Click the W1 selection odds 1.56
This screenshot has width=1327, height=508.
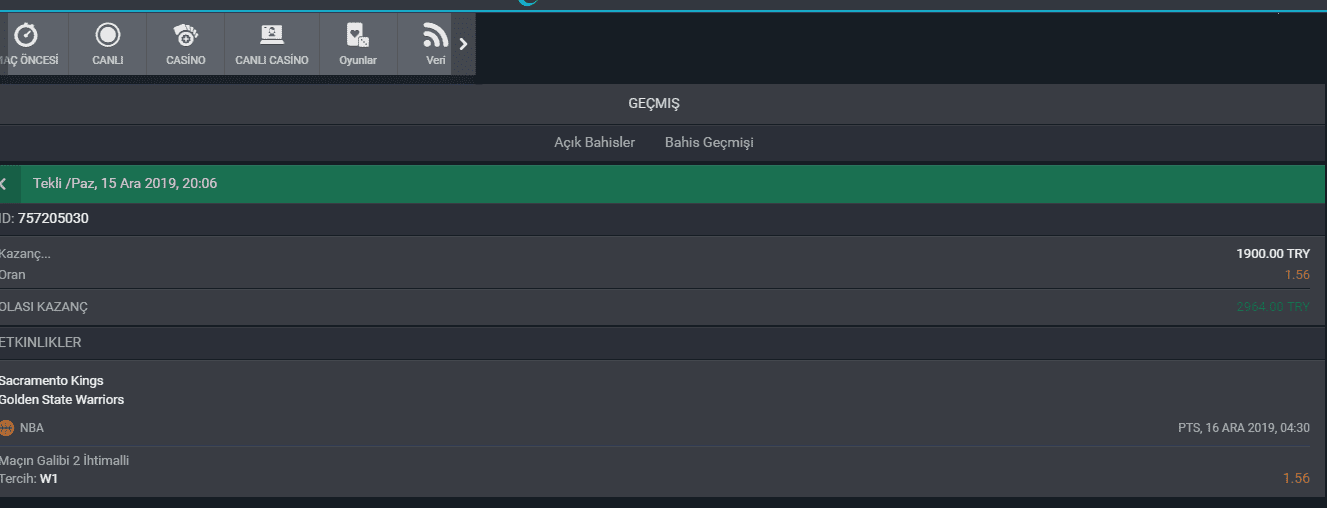click(1296, 479)
